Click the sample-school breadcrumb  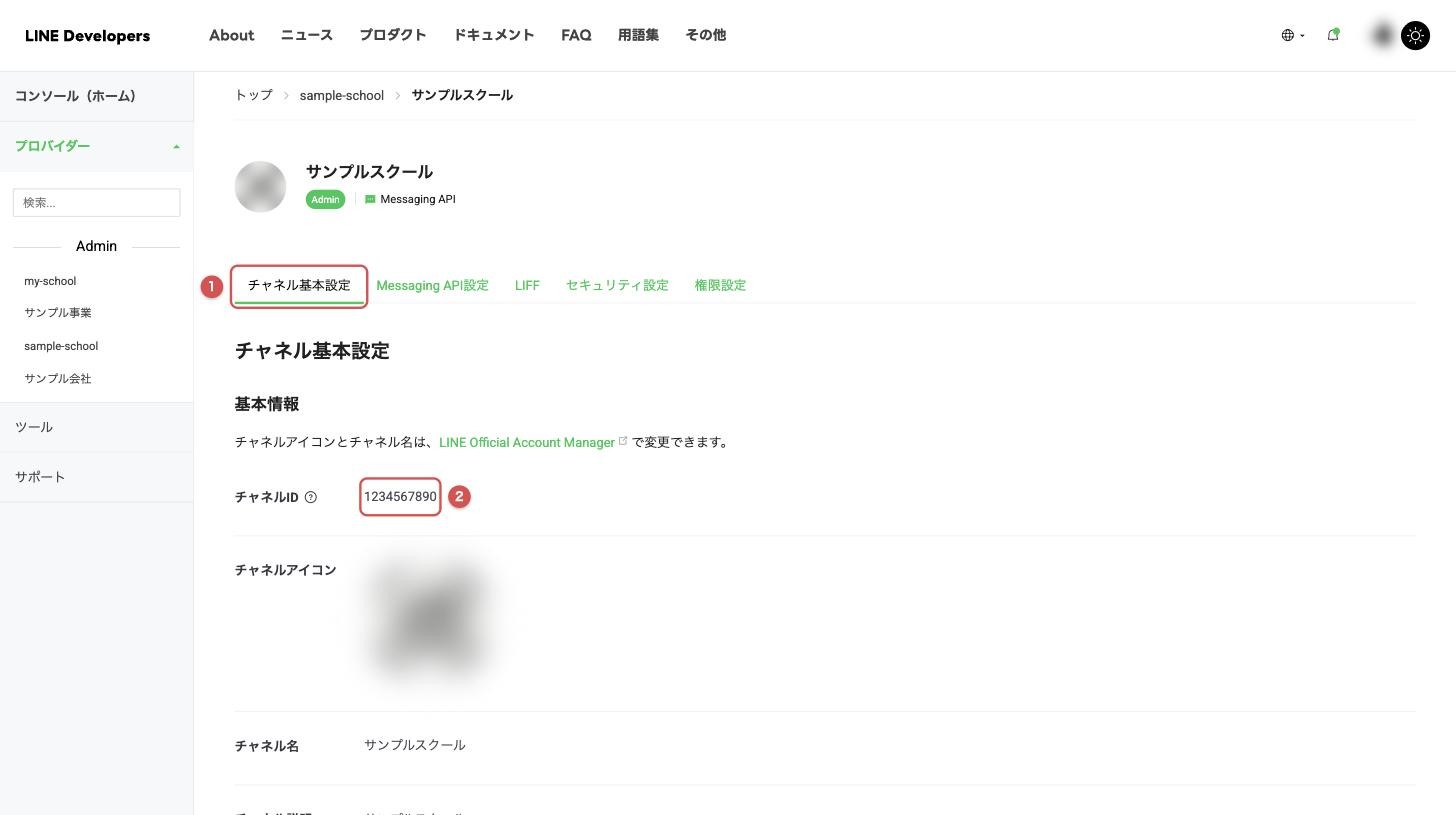pos(342,95)
